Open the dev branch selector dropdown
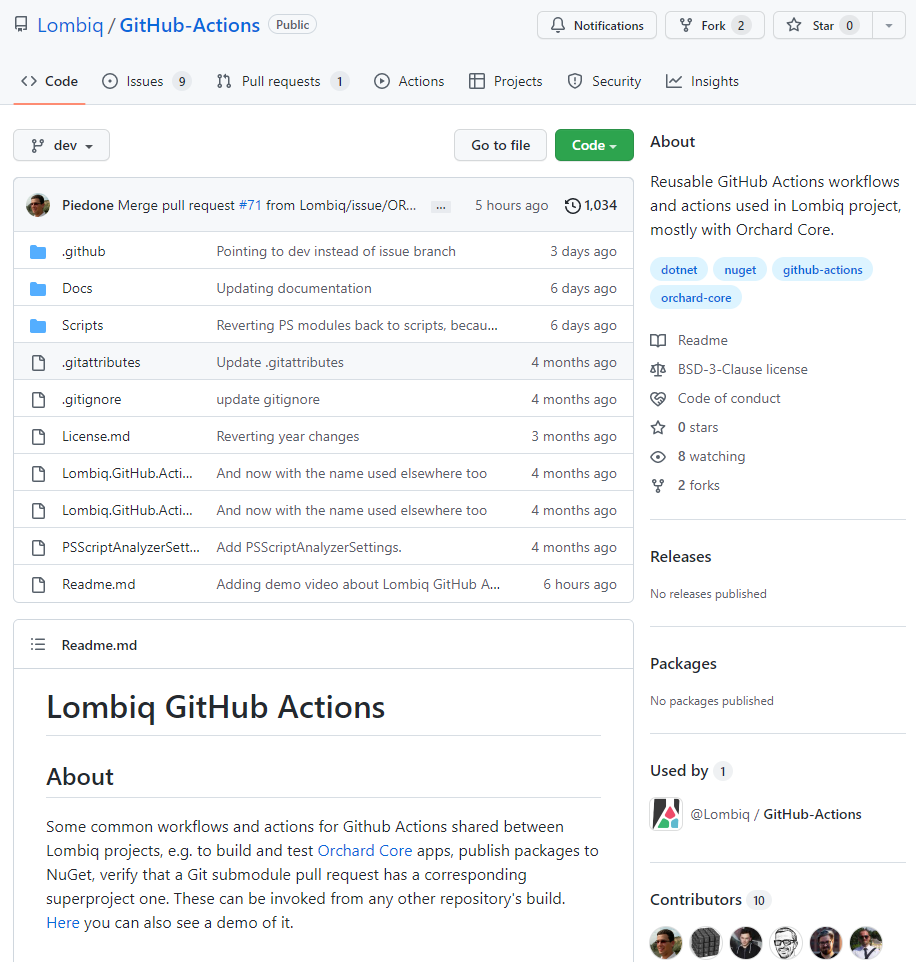 61,145
